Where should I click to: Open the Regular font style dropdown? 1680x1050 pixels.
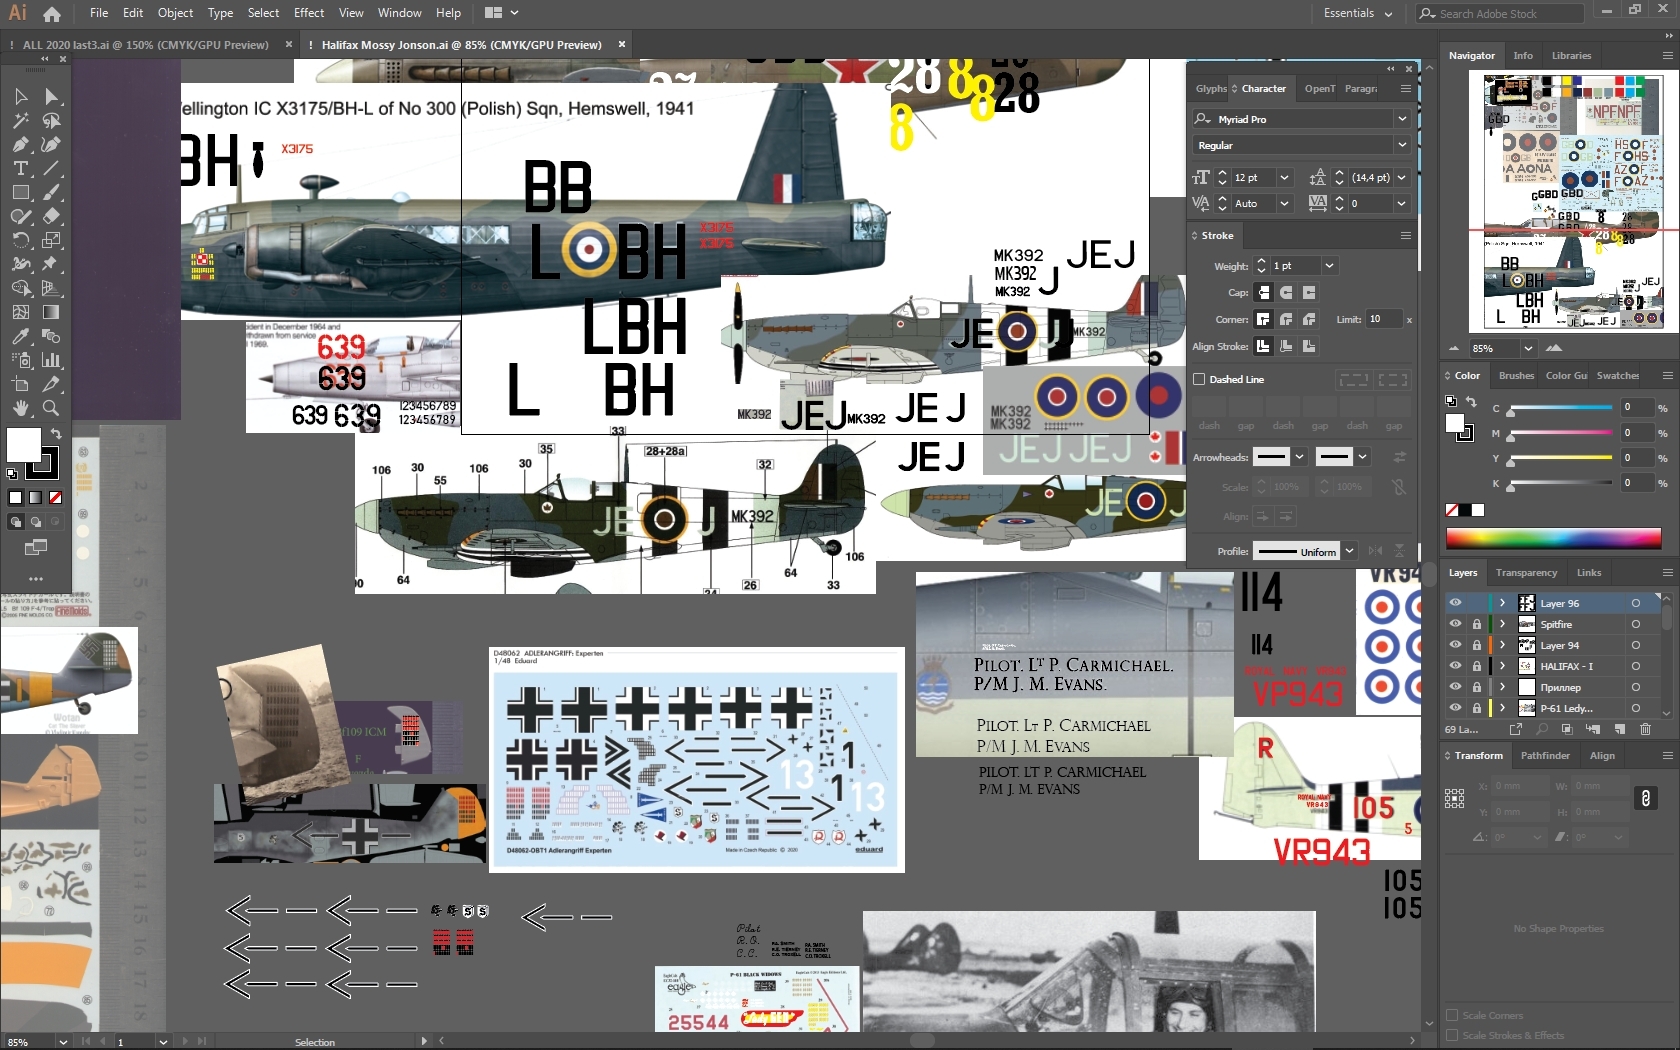point(1402,145)
